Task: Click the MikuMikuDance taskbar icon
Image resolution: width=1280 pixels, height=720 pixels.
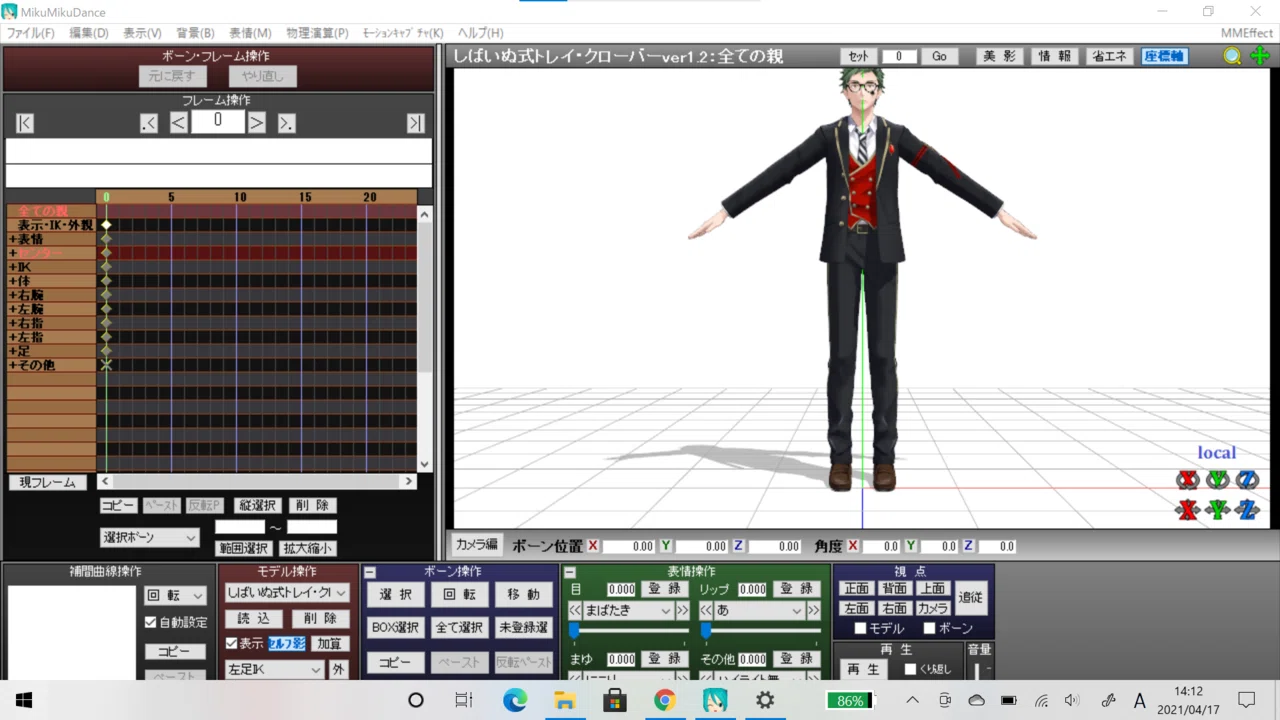Action: pyautogui.click(x=715, y=700)
